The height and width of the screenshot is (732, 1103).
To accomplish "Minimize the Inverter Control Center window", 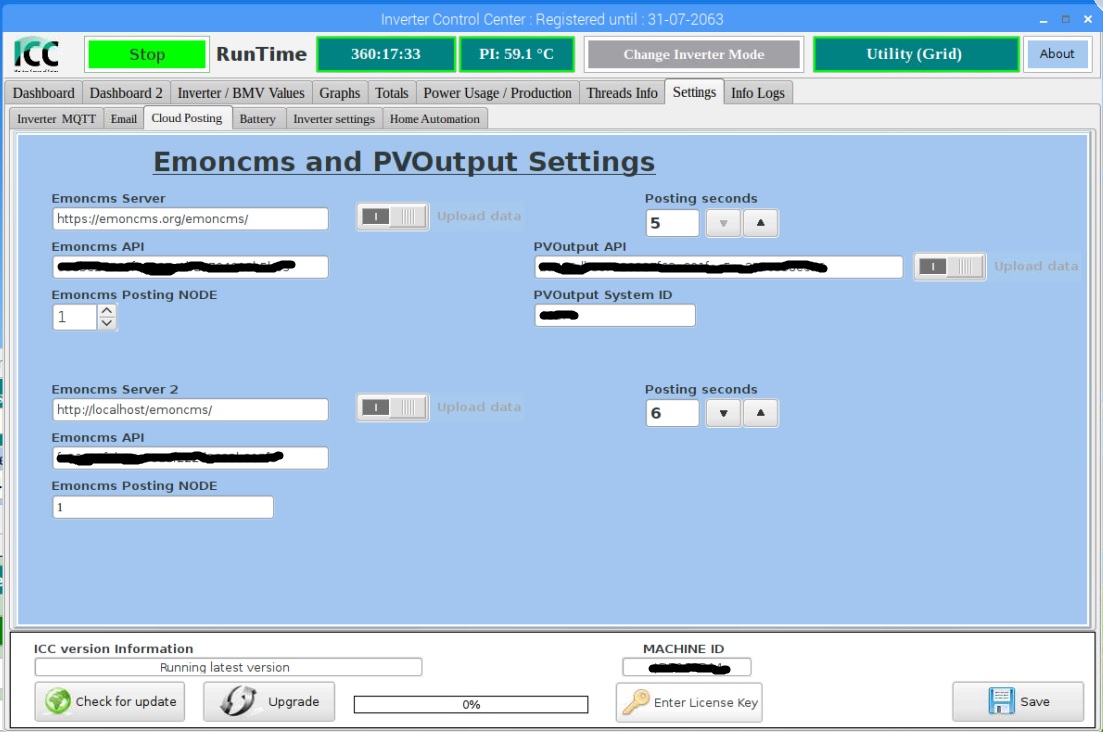I will click(1043, 20).
